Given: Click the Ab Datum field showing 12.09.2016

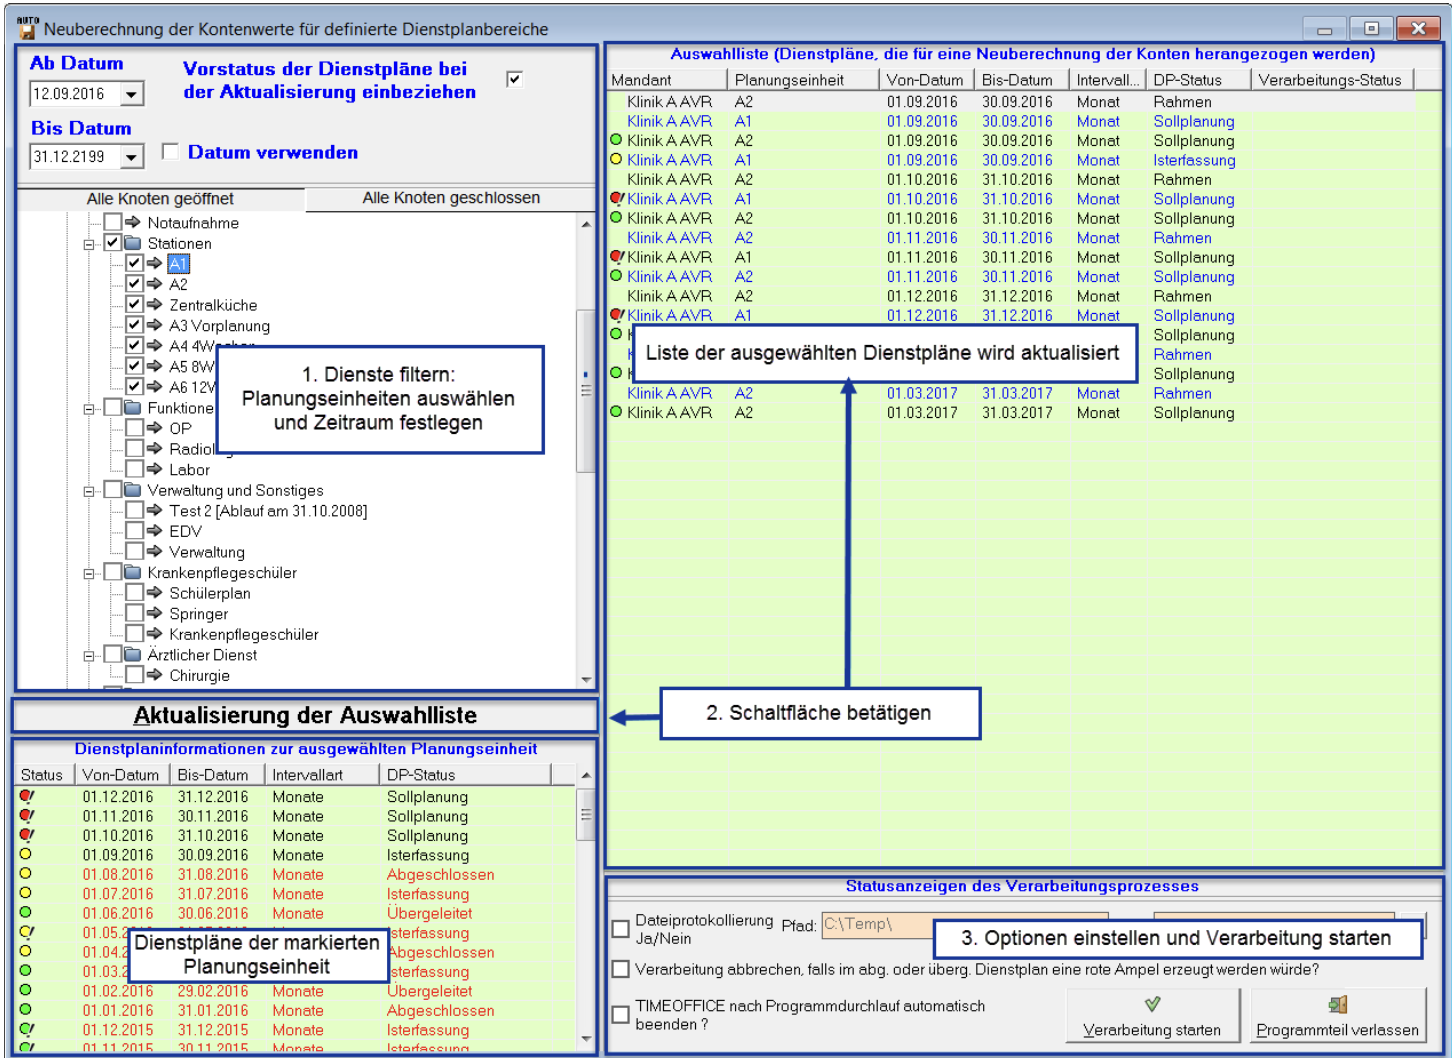Looking at the screenshot, I should (76, 94).
